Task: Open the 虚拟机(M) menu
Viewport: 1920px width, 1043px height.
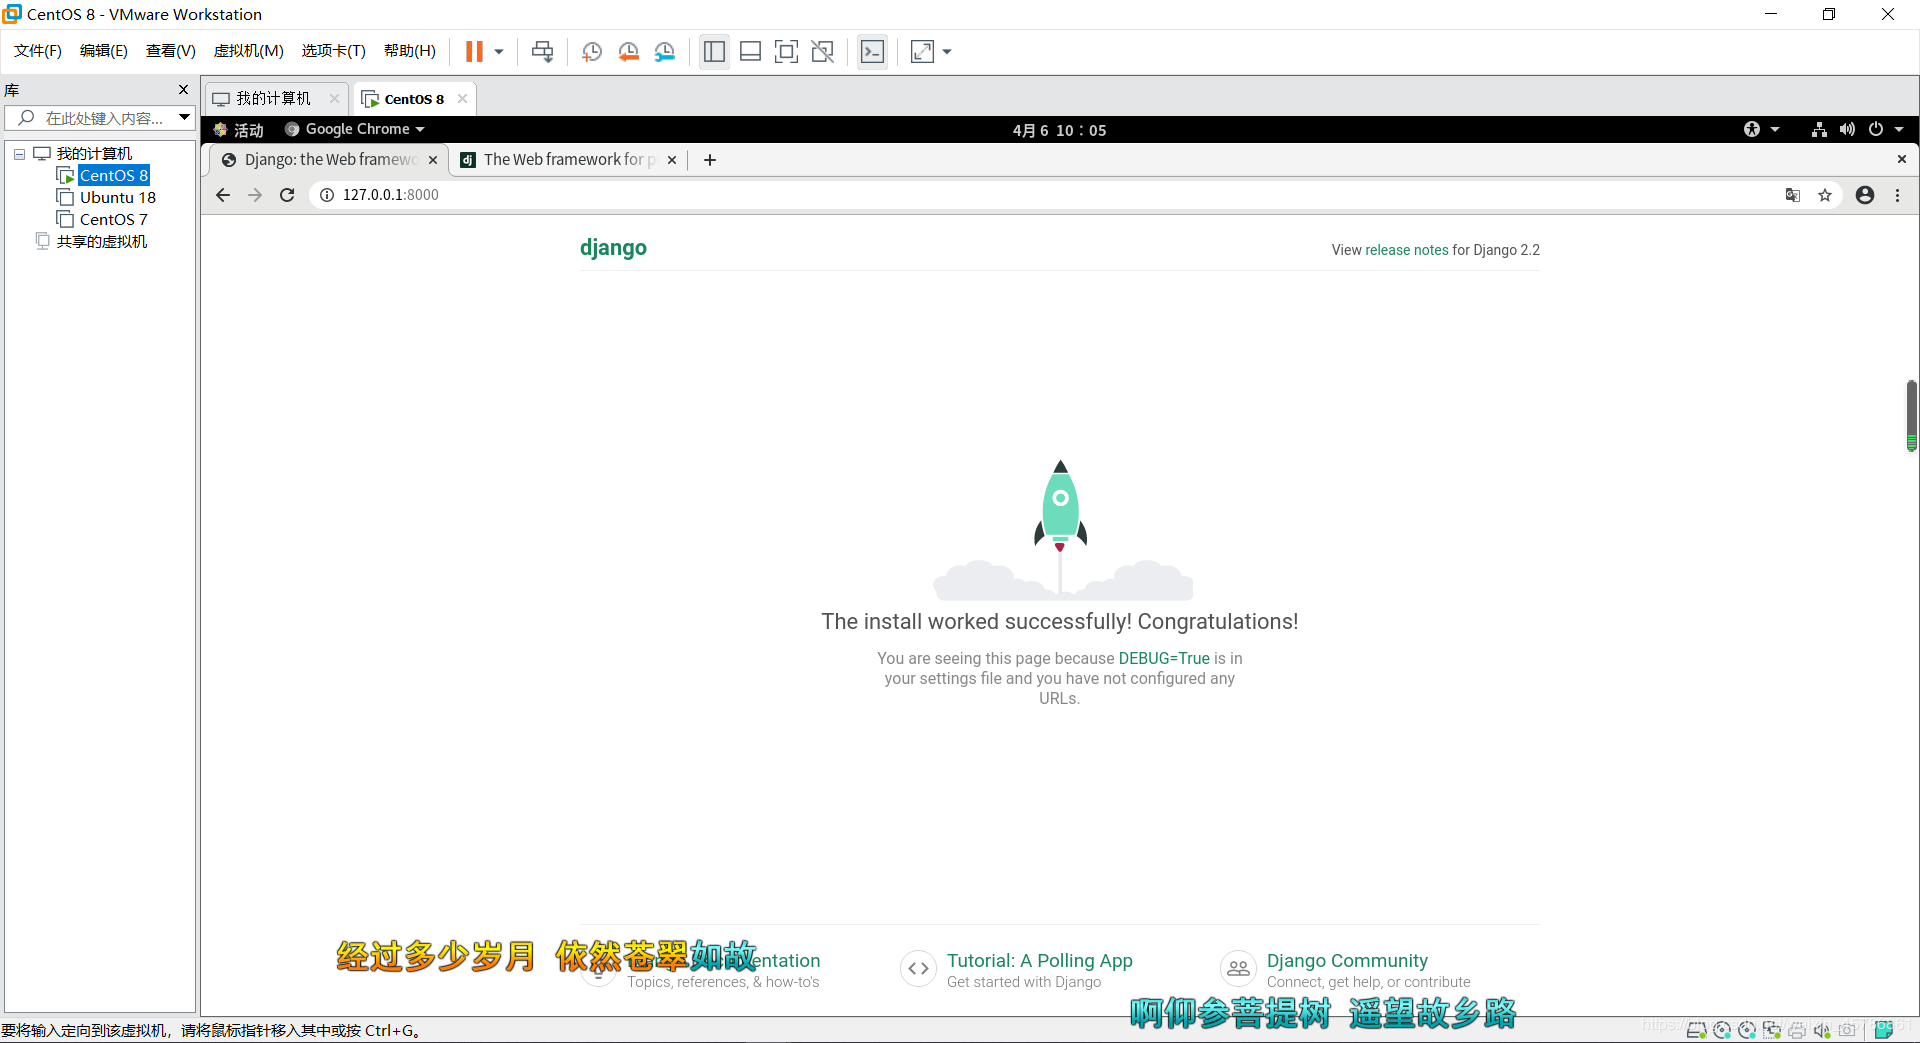Action: 248,51
